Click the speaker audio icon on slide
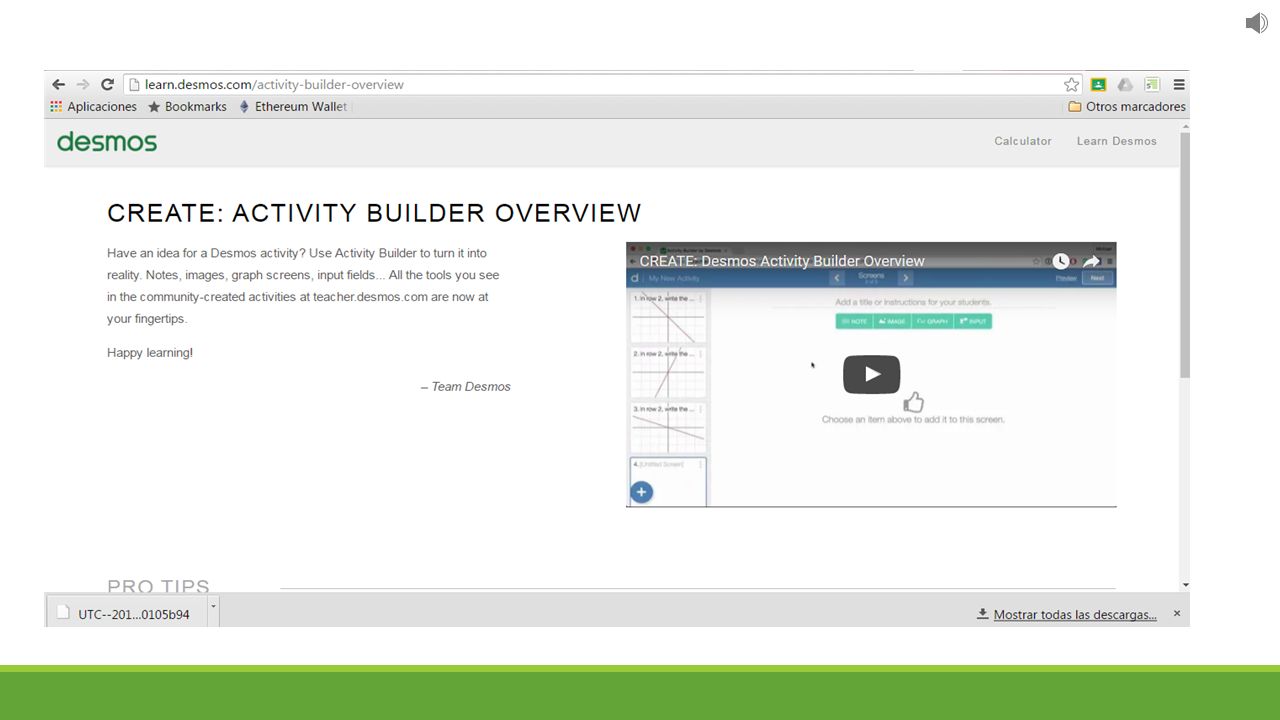This screenshot has height=720, width=1280. point(1256,23)
